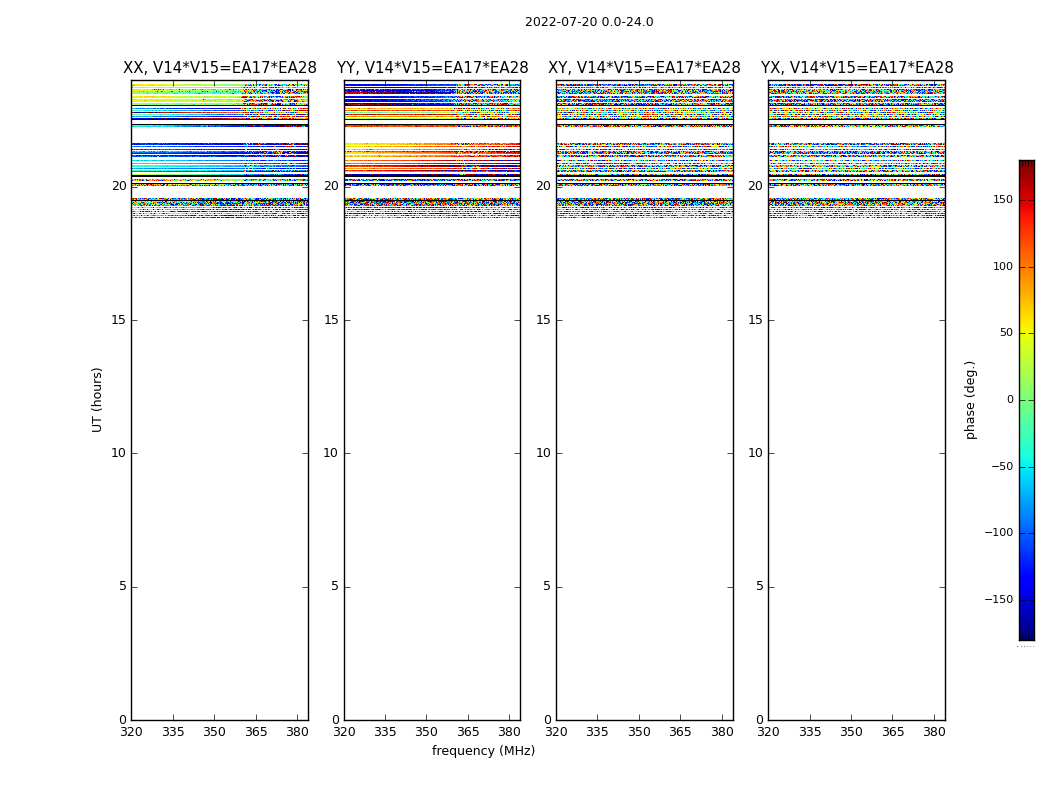This screenshot has height=800, width=1050.
Task: Click the YX panel title text
Action: click(x=856, y=68)
